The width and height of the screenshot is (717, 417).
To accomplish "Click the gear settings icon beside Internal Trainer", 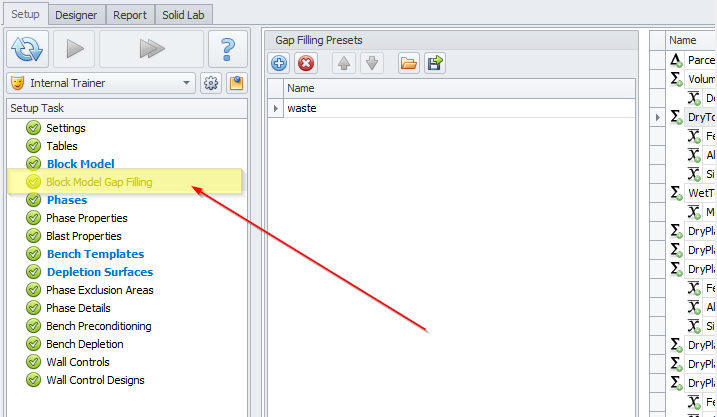I will tap(211, 83).
